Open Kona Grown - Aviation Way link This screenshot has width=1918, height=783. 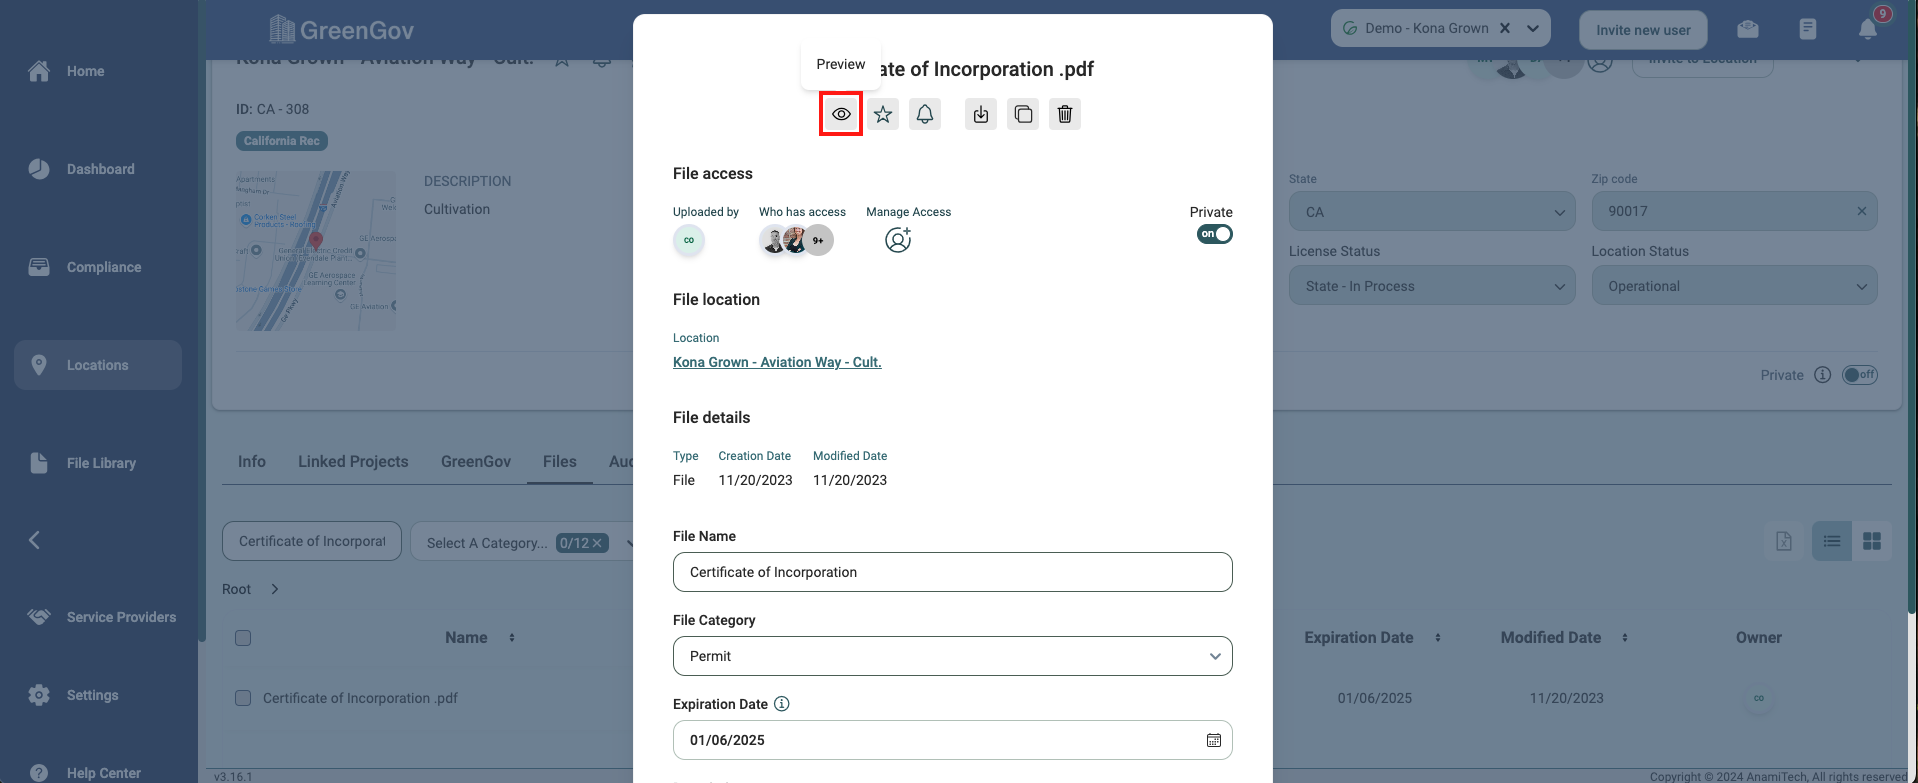coord(777,362)
